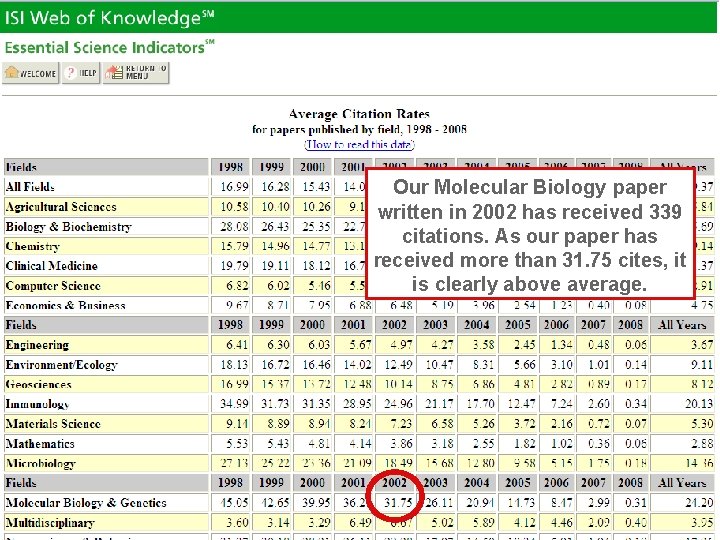The image size is (720, 540).
Task: Click the 5.53 Mathematics 1998 cell
Action: (x=231, y=444)
